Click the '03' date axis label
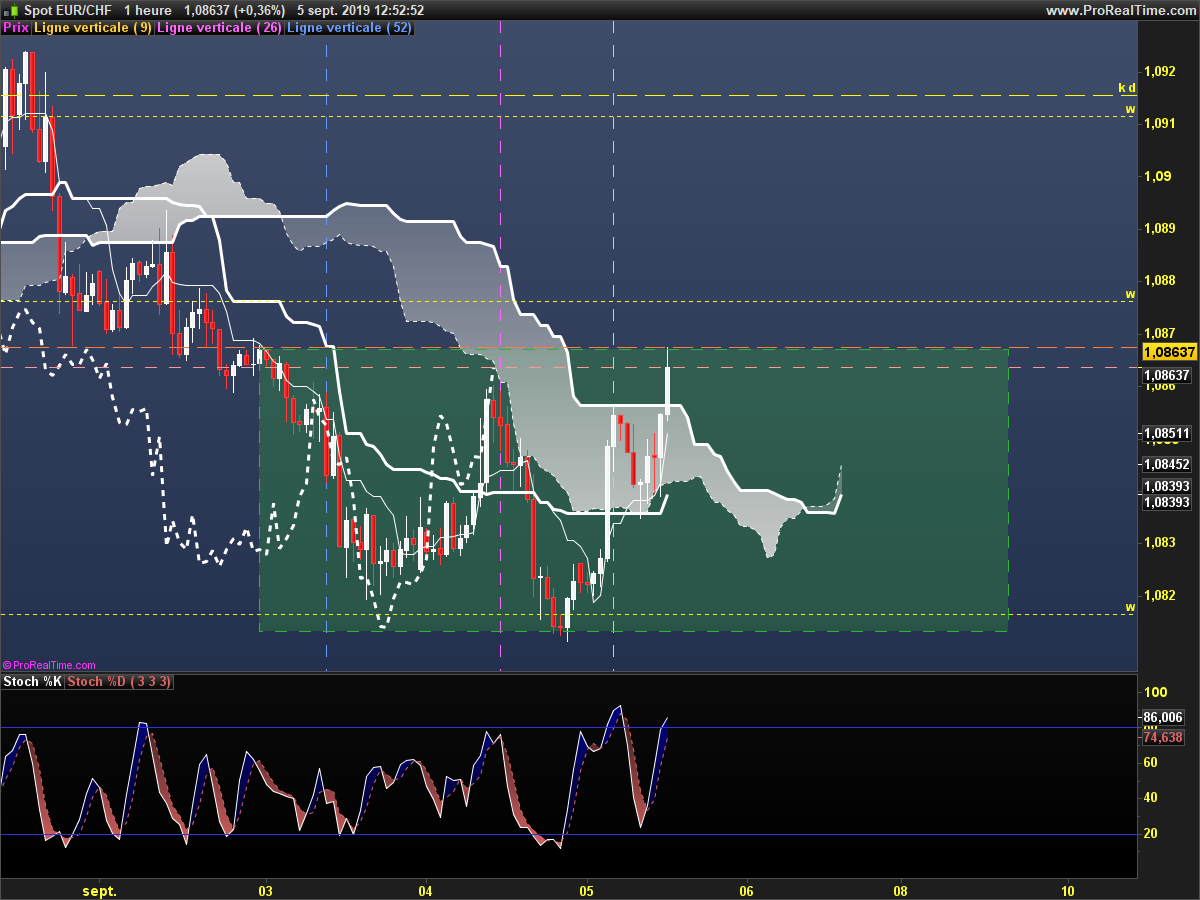This screenshot has width=1200, height=900. 266,890
